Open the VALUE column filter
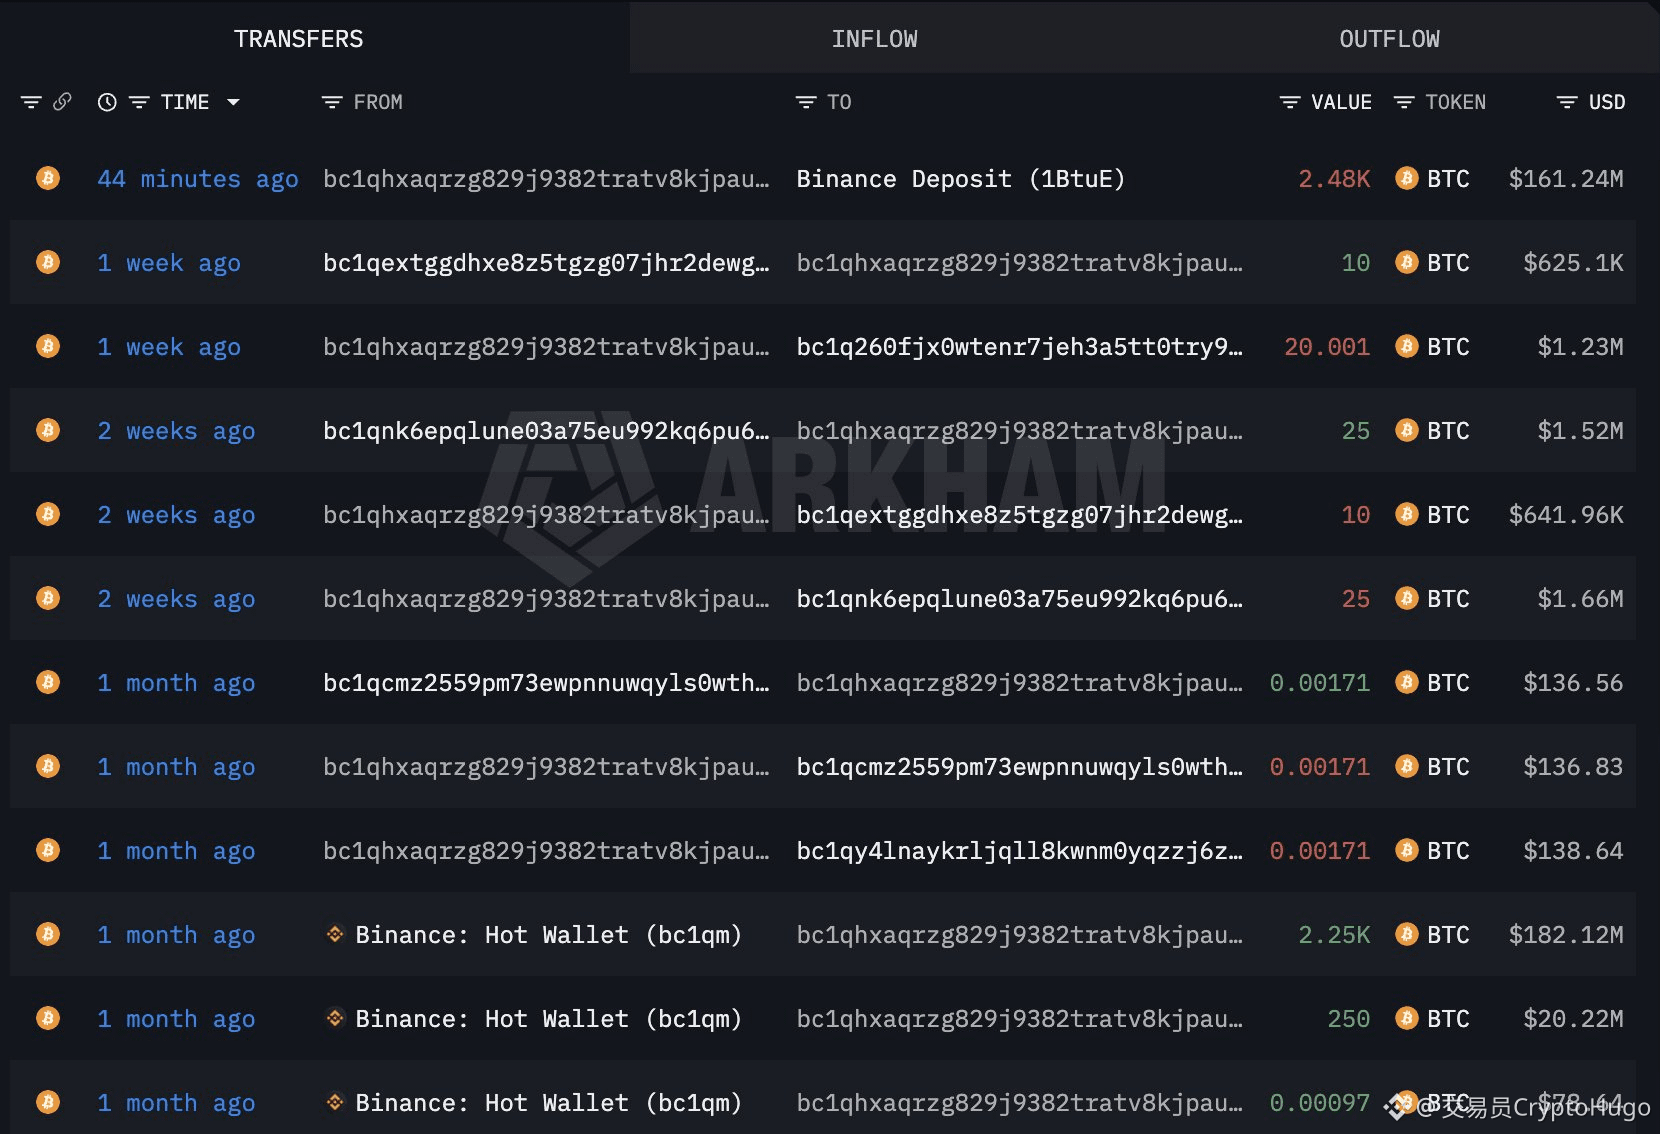The height and width of the screenshot is (1134, 1660). [1290, 102]
